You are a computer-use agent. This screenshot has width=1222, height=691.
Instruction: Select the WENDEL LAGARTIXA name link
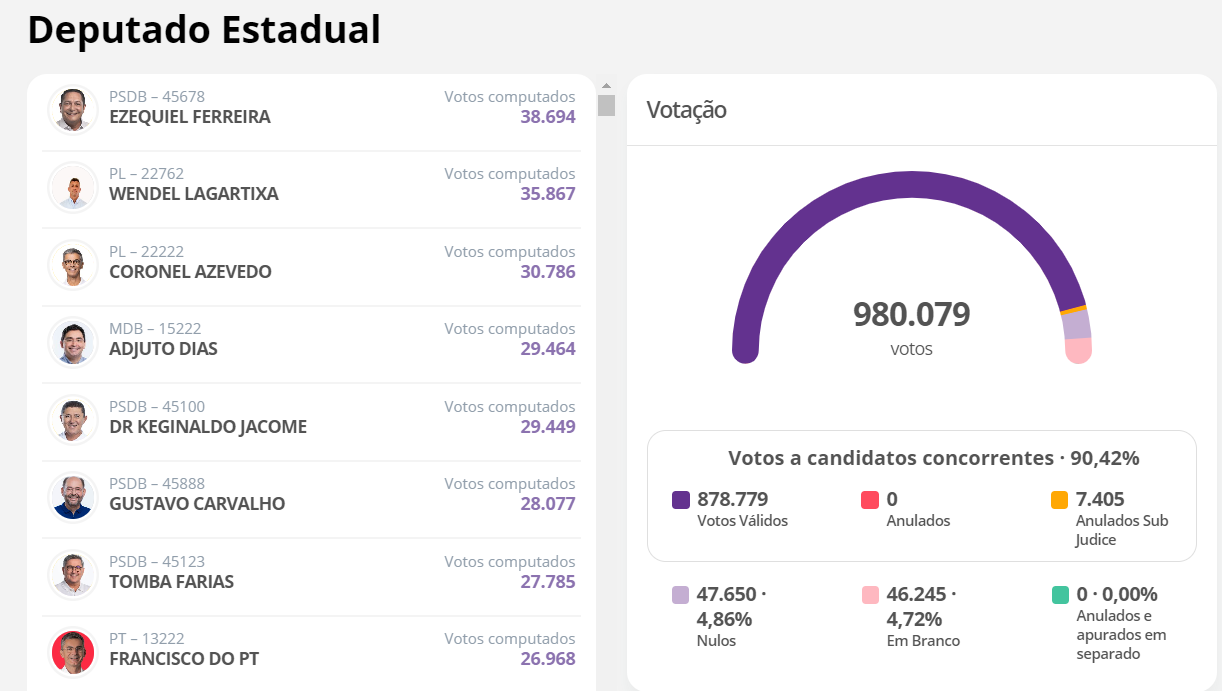[194, 194]
